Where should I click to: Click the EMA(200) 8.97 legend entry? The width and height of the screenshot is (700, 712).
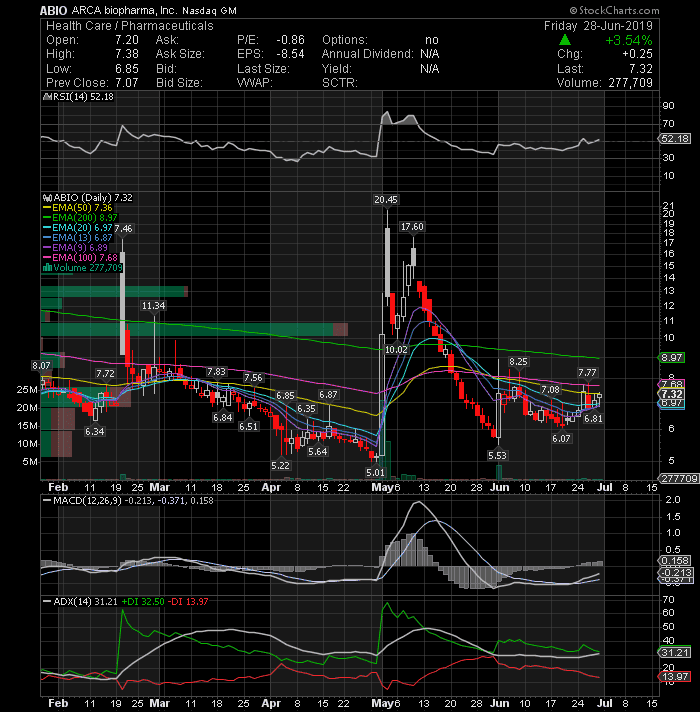click(x=84, y=218)
